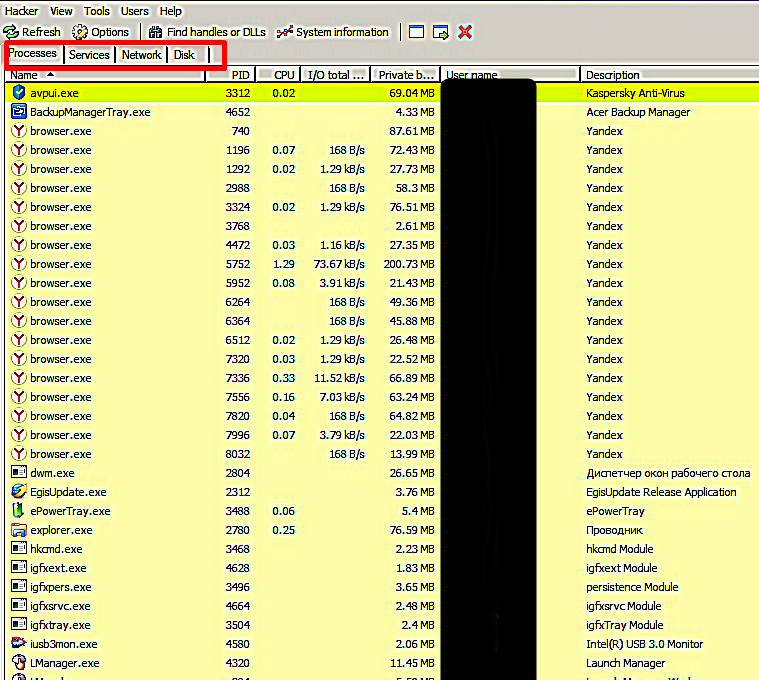The image size is (759, 680).
Task: Click the igfxsrvc.exe icon
Action: point(18,605)
